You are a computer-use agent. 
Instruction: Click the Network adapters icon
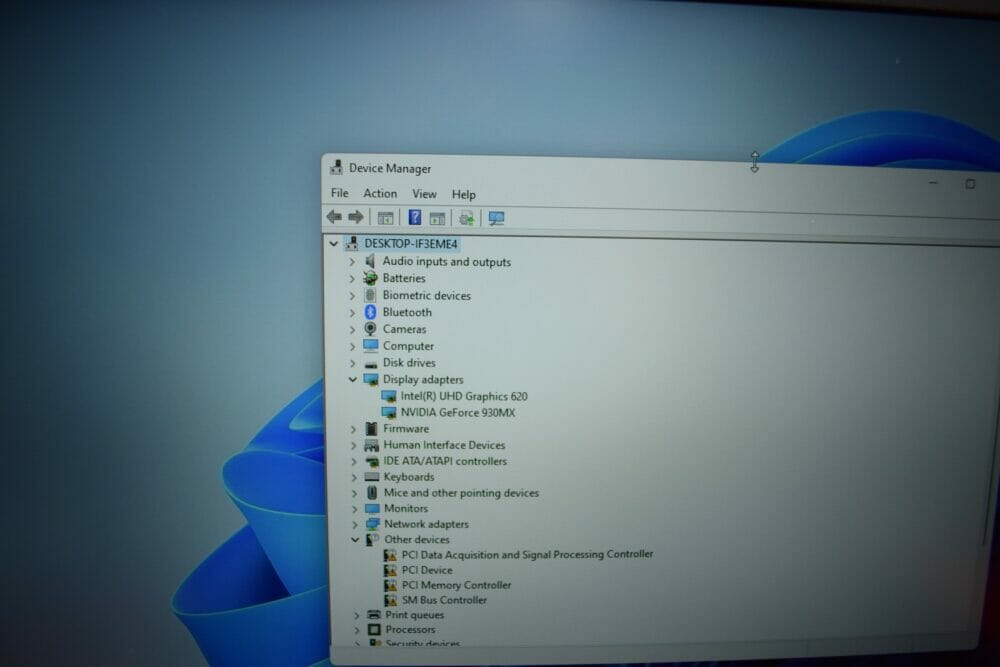pyautogui.click(x=372, y=524)
